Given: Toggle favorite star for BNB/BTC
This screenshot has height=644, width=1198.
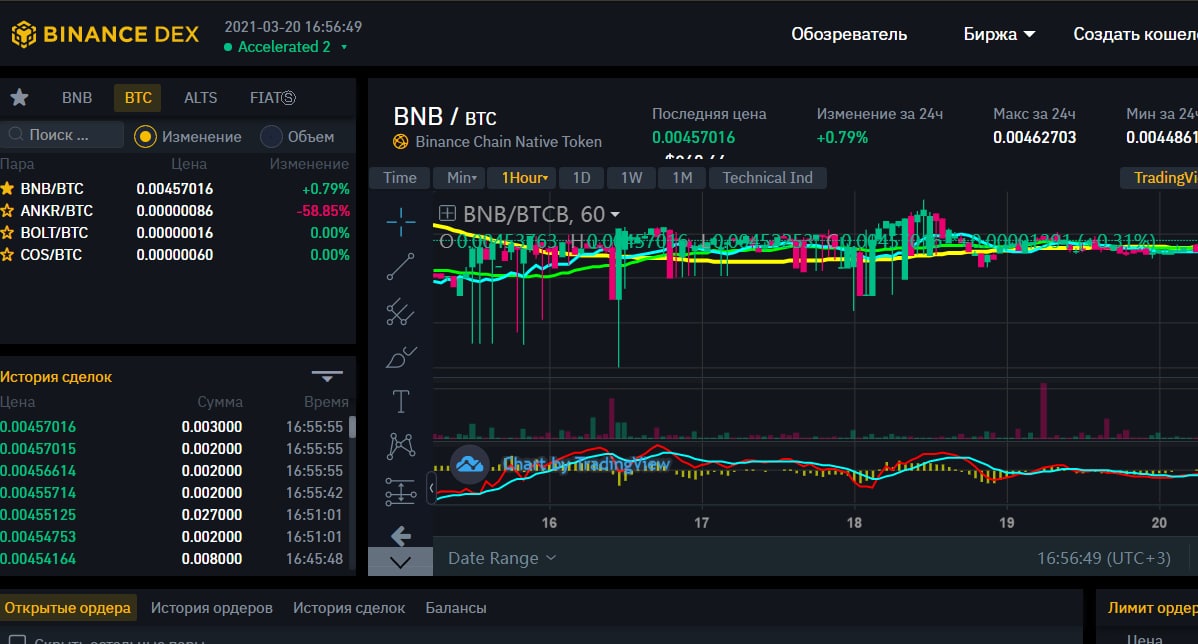Looking at the screenshot, I should (7, 188).
